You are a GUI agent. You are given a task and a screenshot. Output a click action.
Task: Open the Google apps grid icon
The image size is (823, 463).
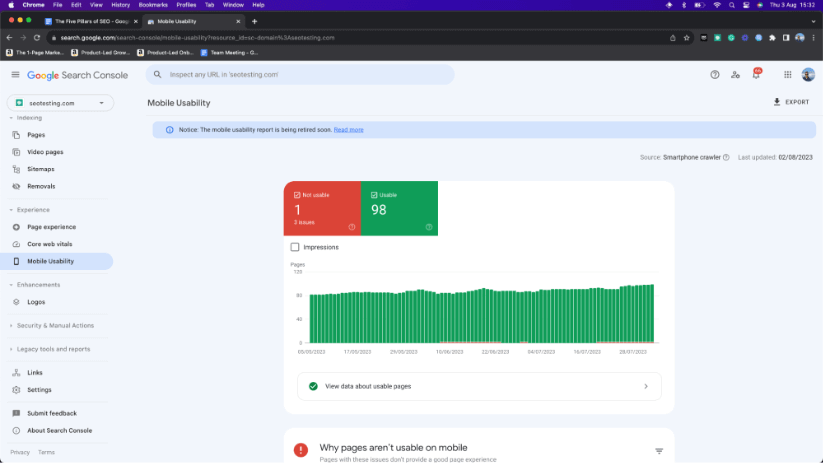(x=788, y=75)
